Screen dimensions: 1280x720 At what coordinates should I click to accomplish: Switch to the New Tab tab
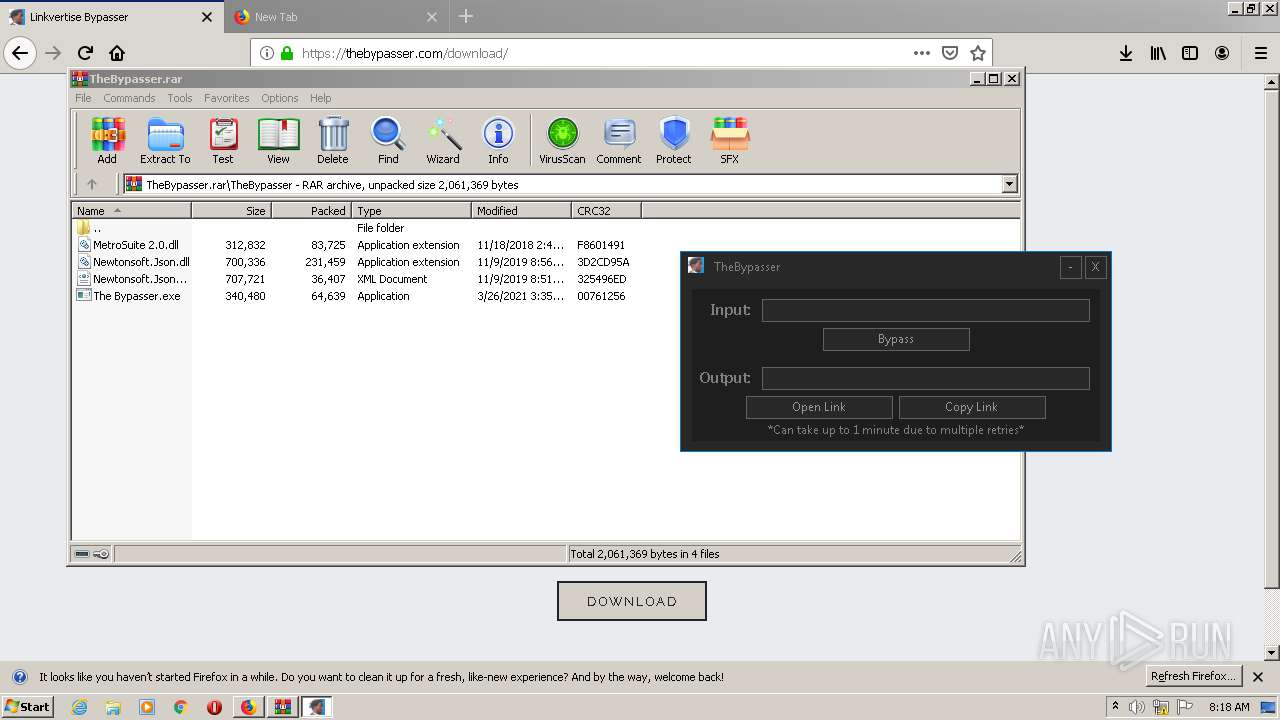pyautogui.click(x=334, y=17)
